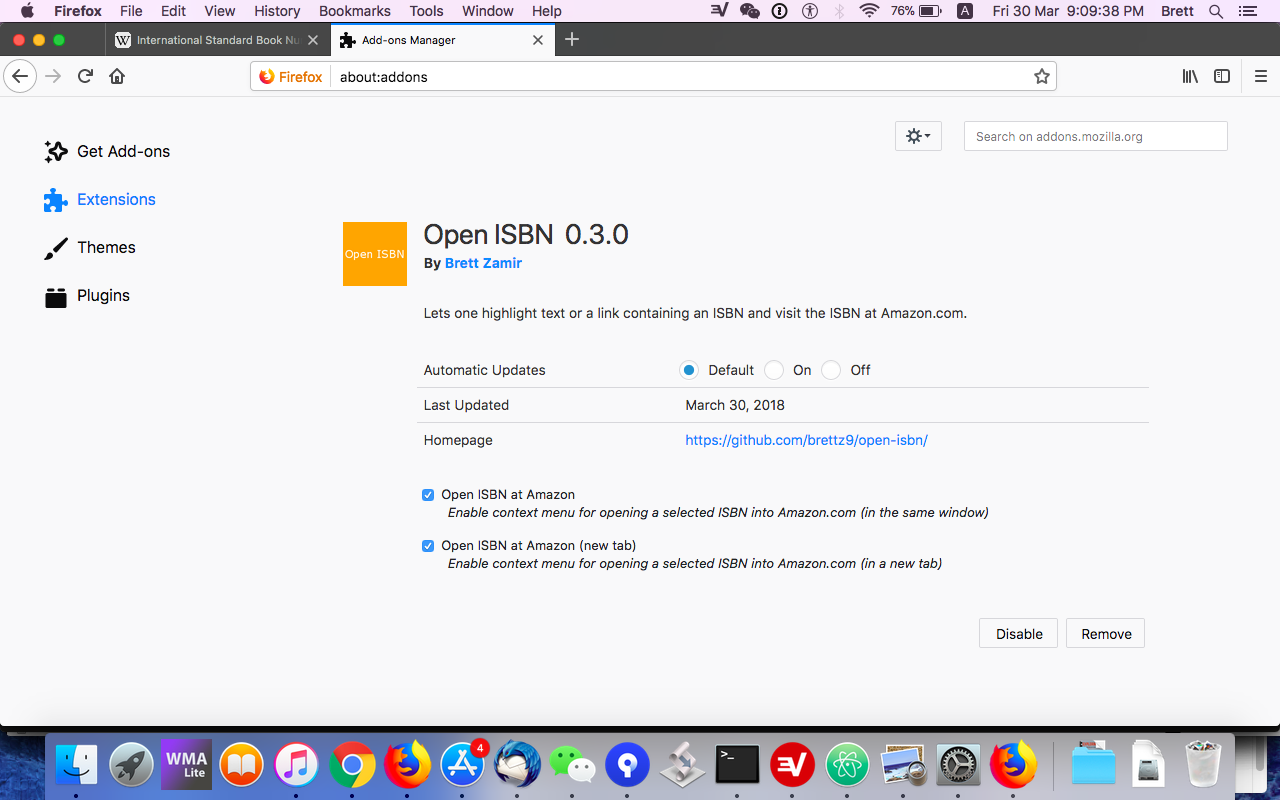Open a new tab with plus button
Image resolution: width=1280 pixels, height=800 pixels.
pyautogui.click(x=572, y=40)
